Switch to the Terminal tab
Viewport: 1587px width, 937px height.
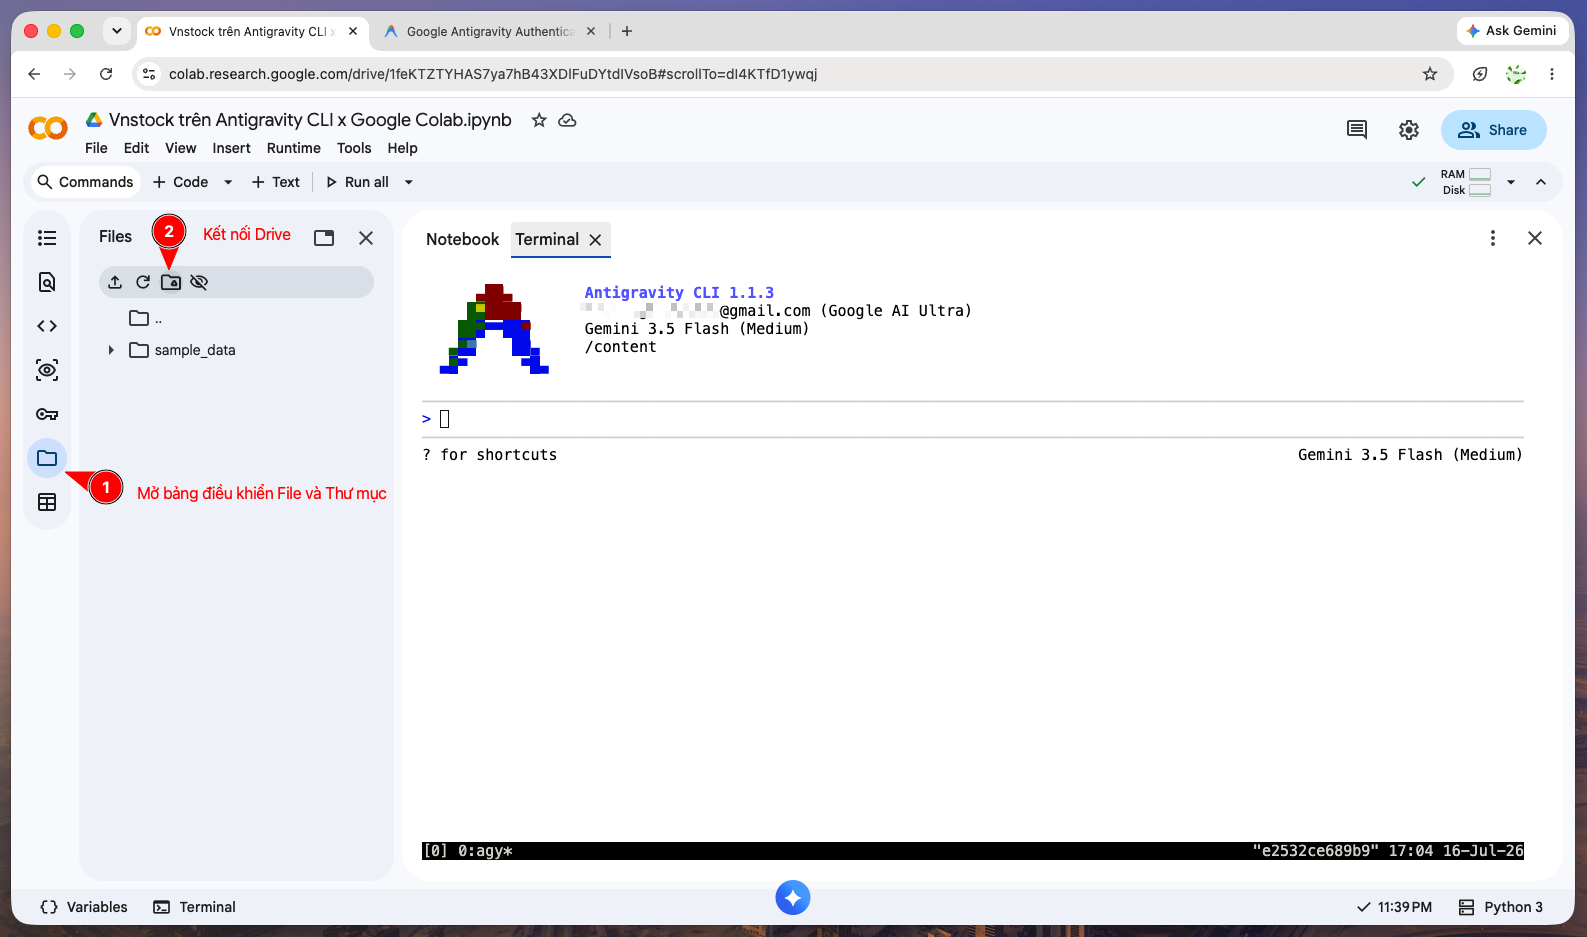[547, 239]
